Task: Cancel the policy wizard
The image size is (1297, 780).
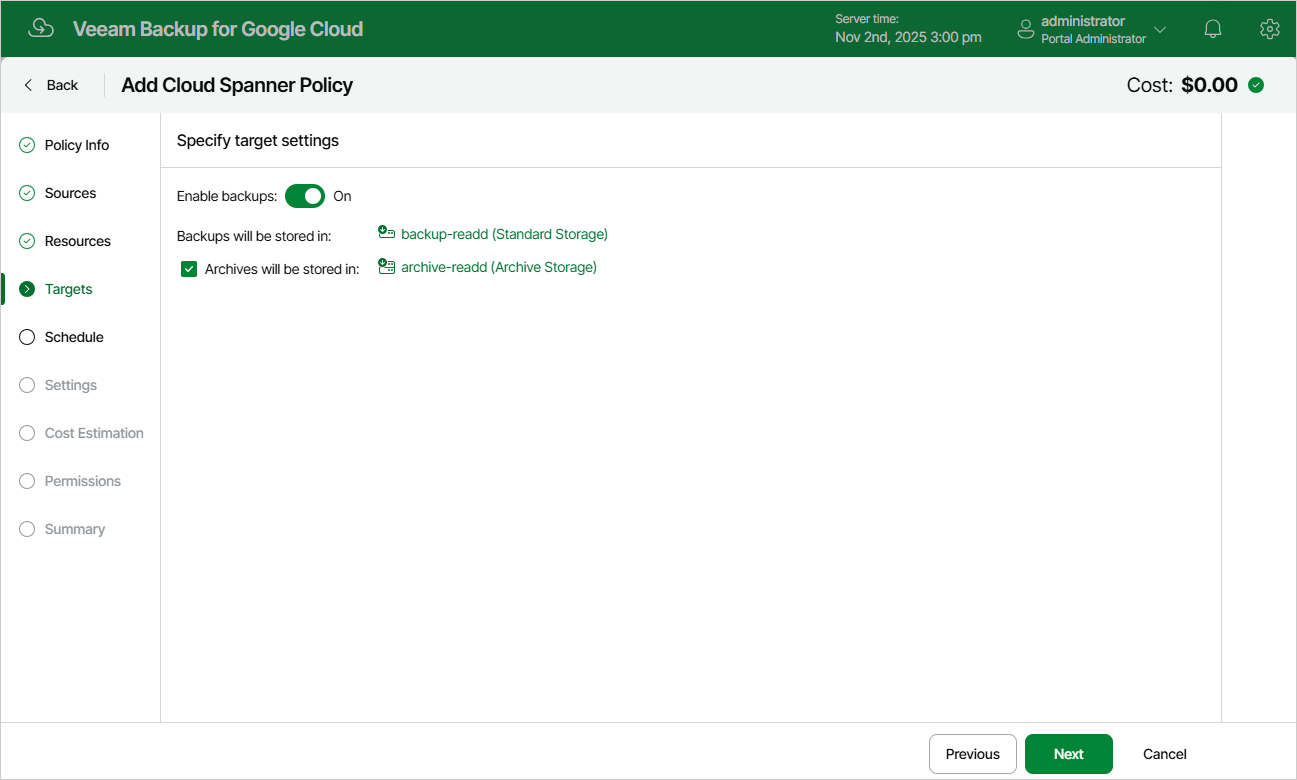Action: coord(1165,754)
